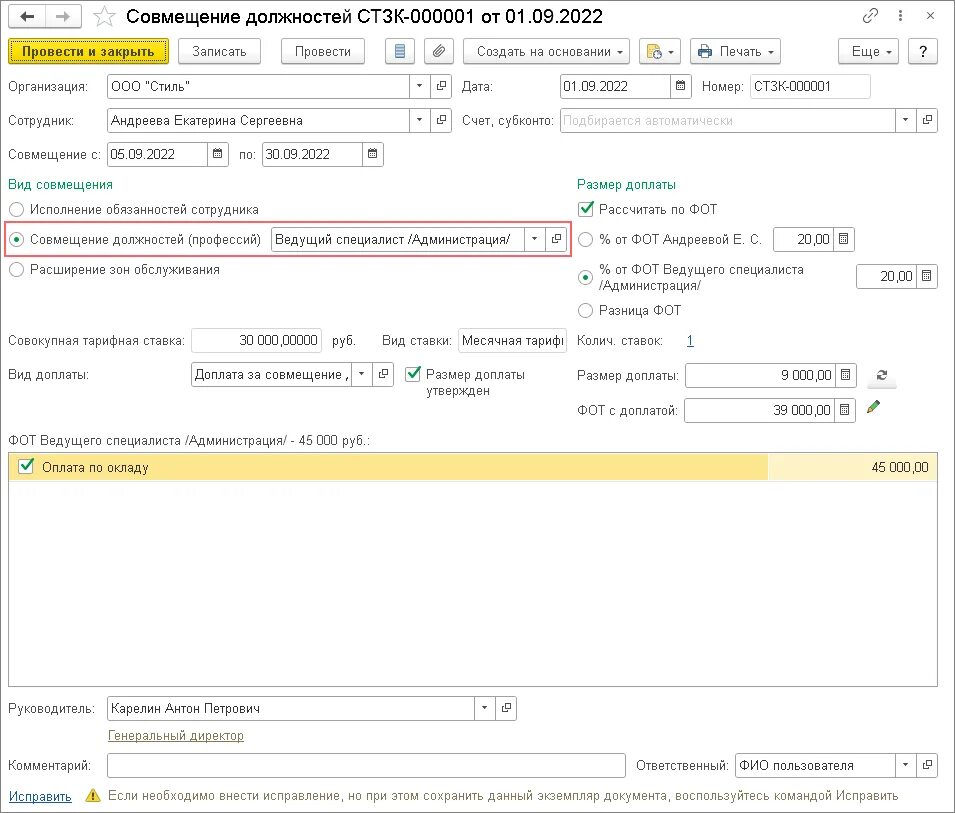This screenshot has height=813, width=955.
Task: Choose % от ФОТ Андреевой Е. С. option
Action: point(585,239)
